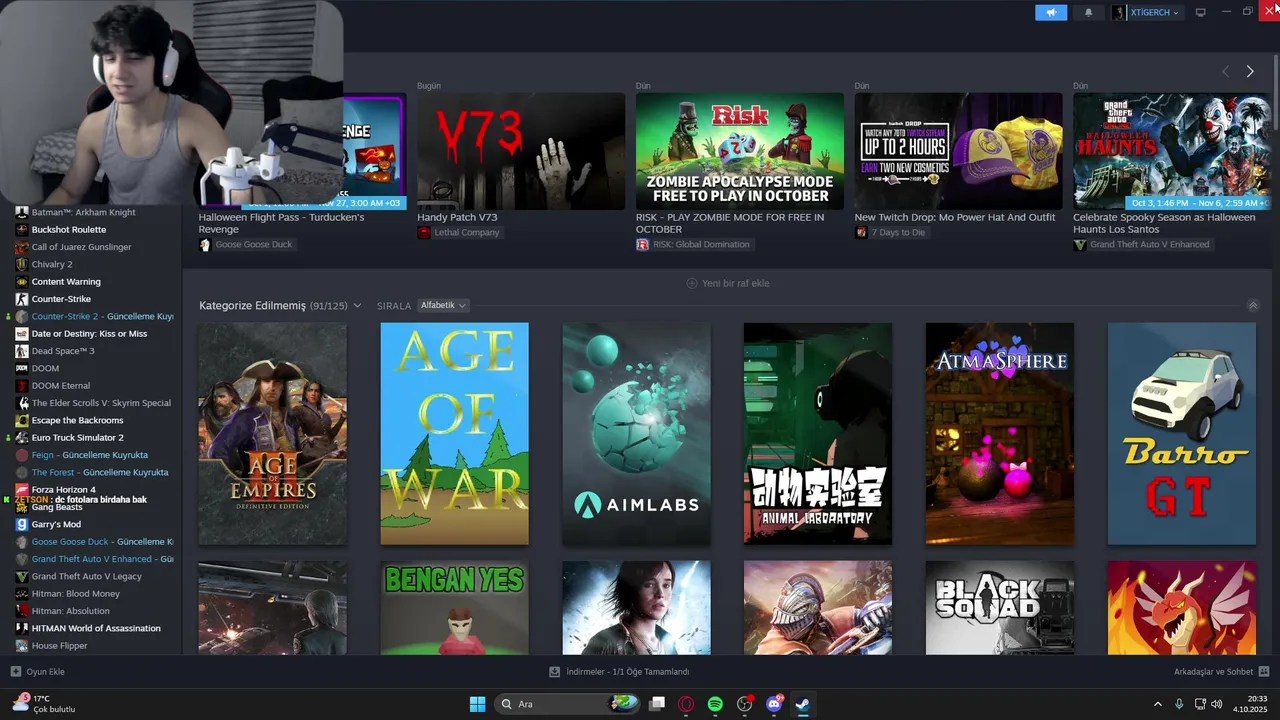Screen dimensions: 1280x720
Task: Click HITMAN World of Assassination icon
Action: tap(22, 628)
